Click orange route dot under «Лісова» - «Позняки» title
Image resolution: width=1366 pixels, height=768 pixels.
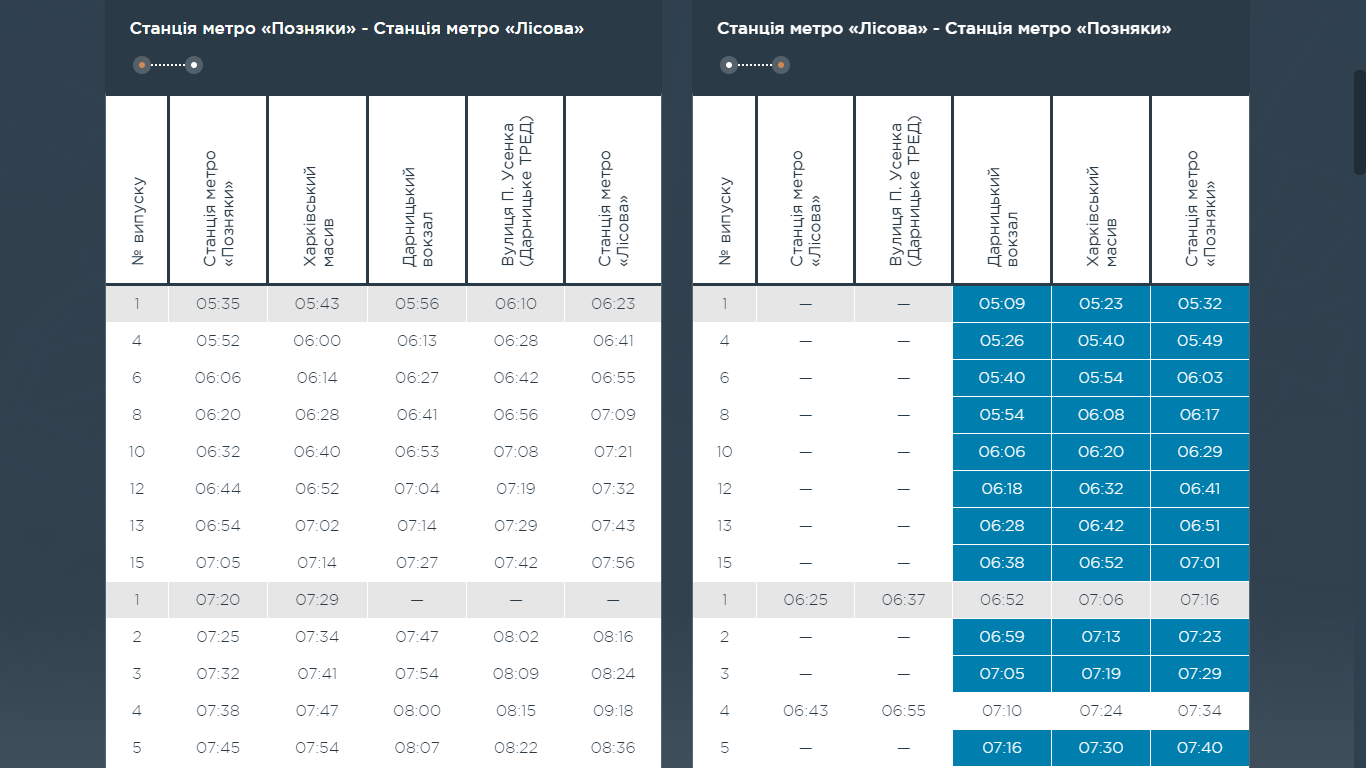click(x=781, y=65)
